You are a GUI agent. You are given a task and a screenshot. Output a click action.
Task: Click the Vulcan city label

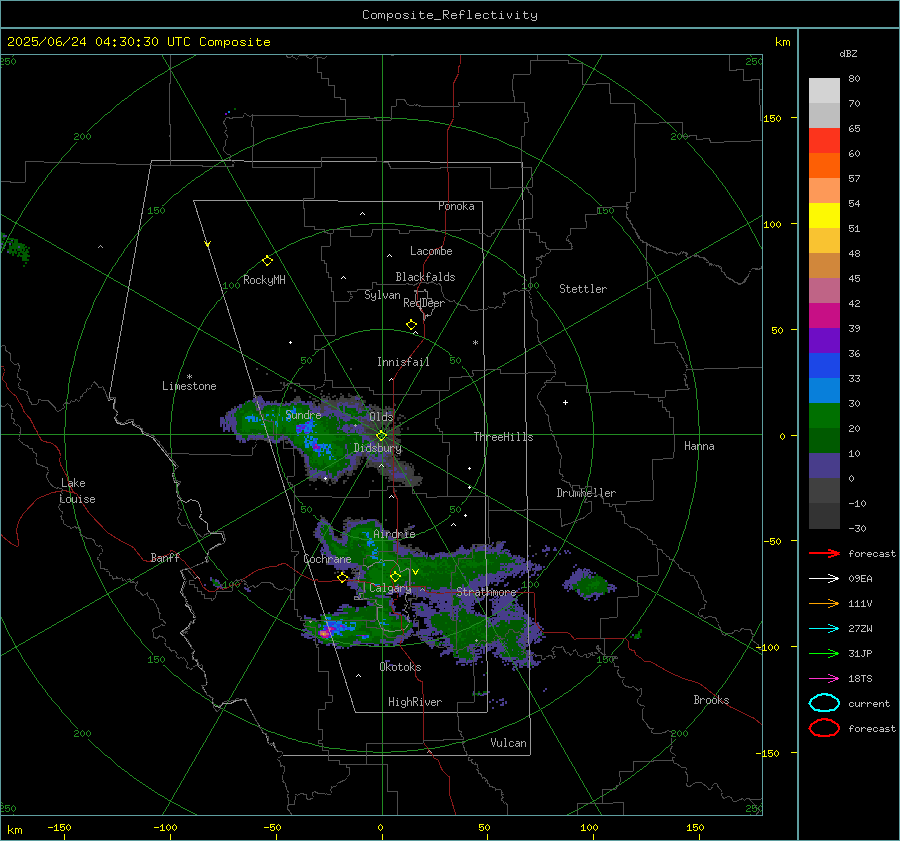point(509,743)
